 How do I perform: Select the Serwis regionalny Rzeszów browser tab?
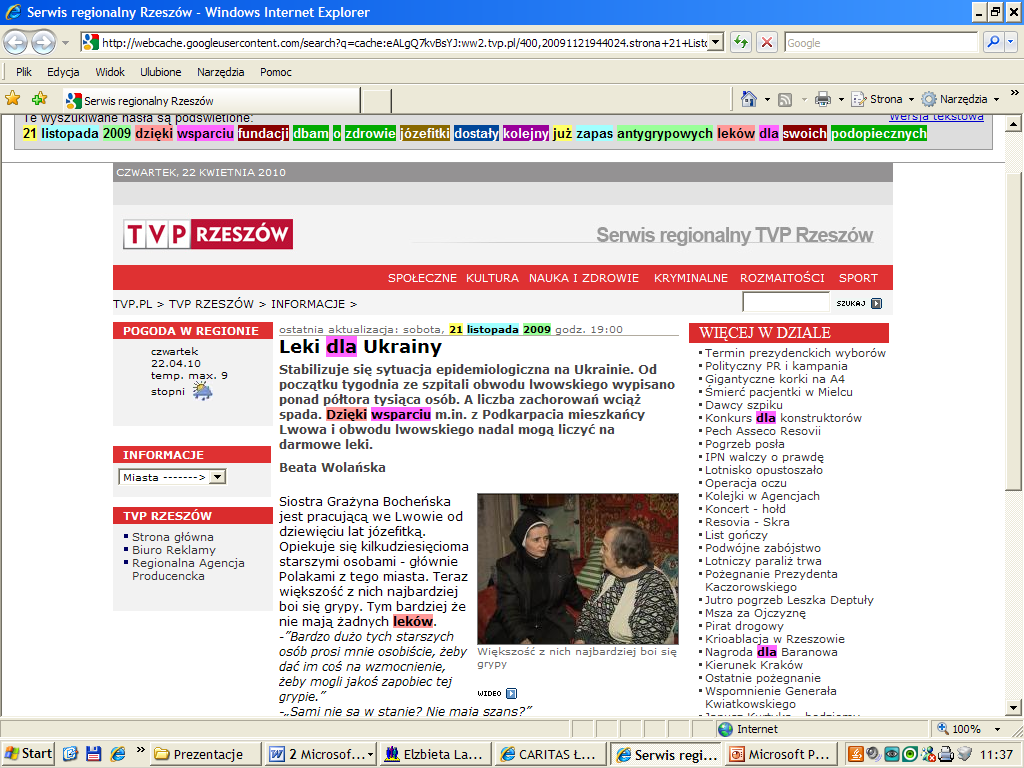212,101
